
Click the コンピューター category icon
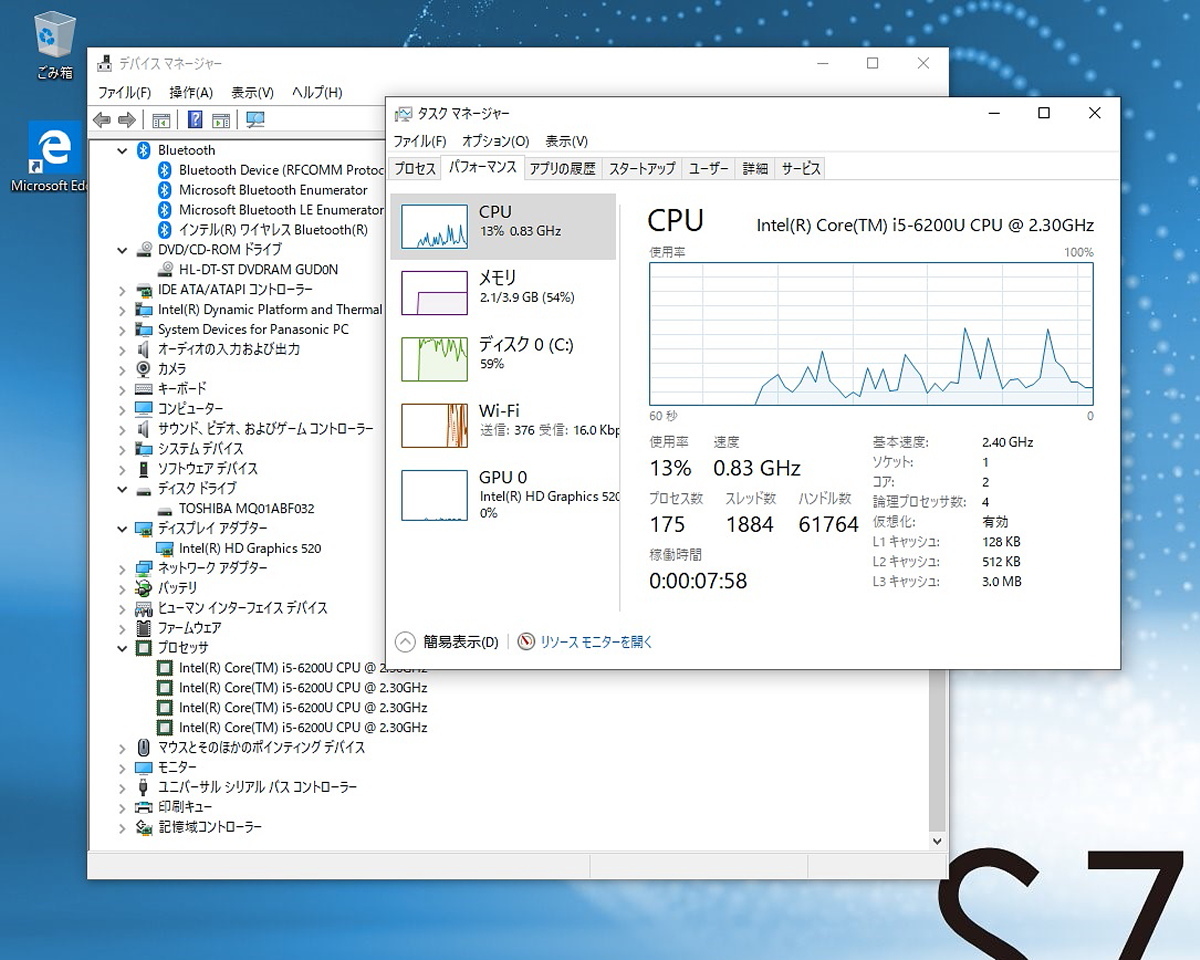[x=144, y=409]
